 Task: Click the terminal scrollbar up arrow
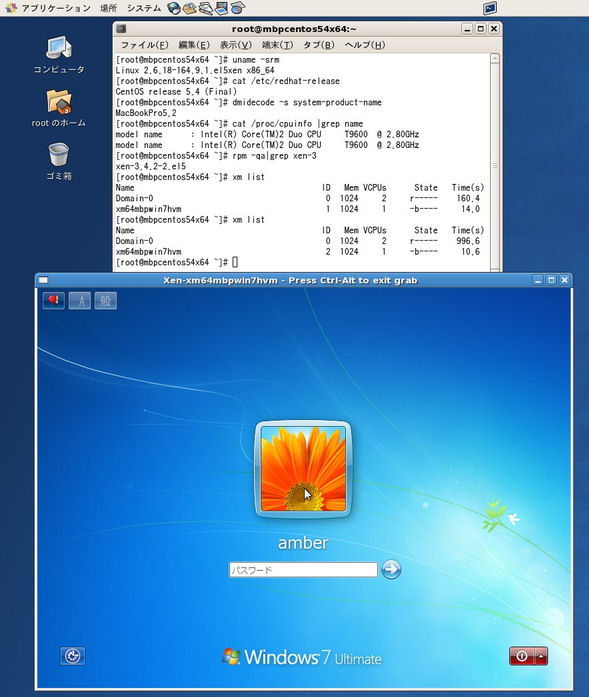(495, 59)
